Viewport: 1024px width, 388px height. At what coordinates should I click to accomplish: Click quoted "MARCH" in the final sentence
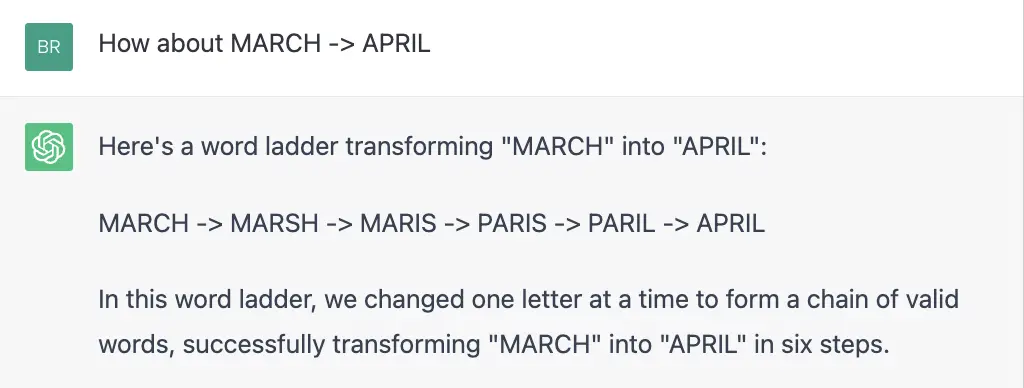[x=545, y=345]
